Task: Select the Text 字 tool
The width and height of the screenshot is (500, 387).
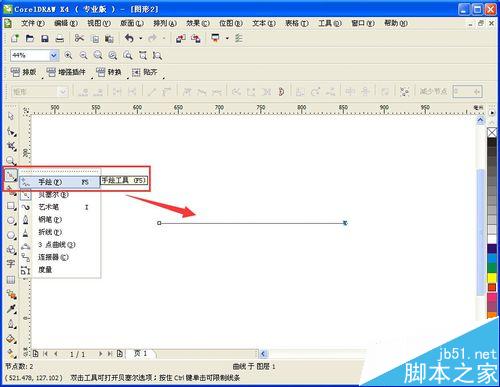Action: click(x=11, y=264)
